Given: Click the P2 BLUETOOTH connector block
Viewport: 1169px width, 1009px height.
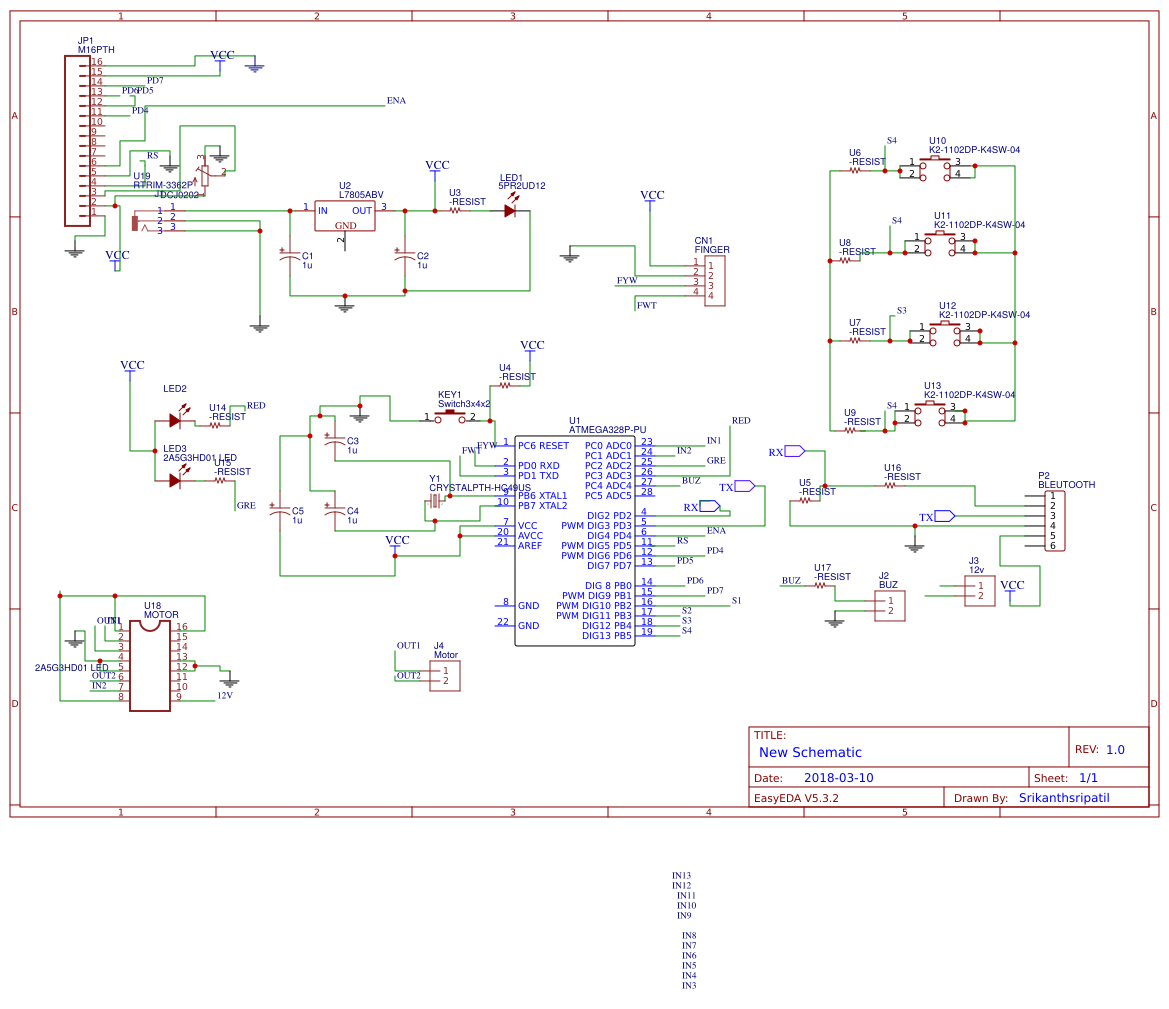Looking at the screenshot, I should 1053,521.
